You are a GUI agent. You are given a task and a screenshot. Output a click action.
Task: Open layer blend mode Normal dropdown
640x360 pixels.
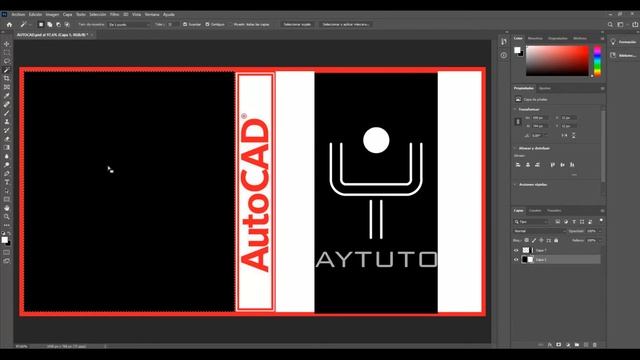tap(540, 231)
